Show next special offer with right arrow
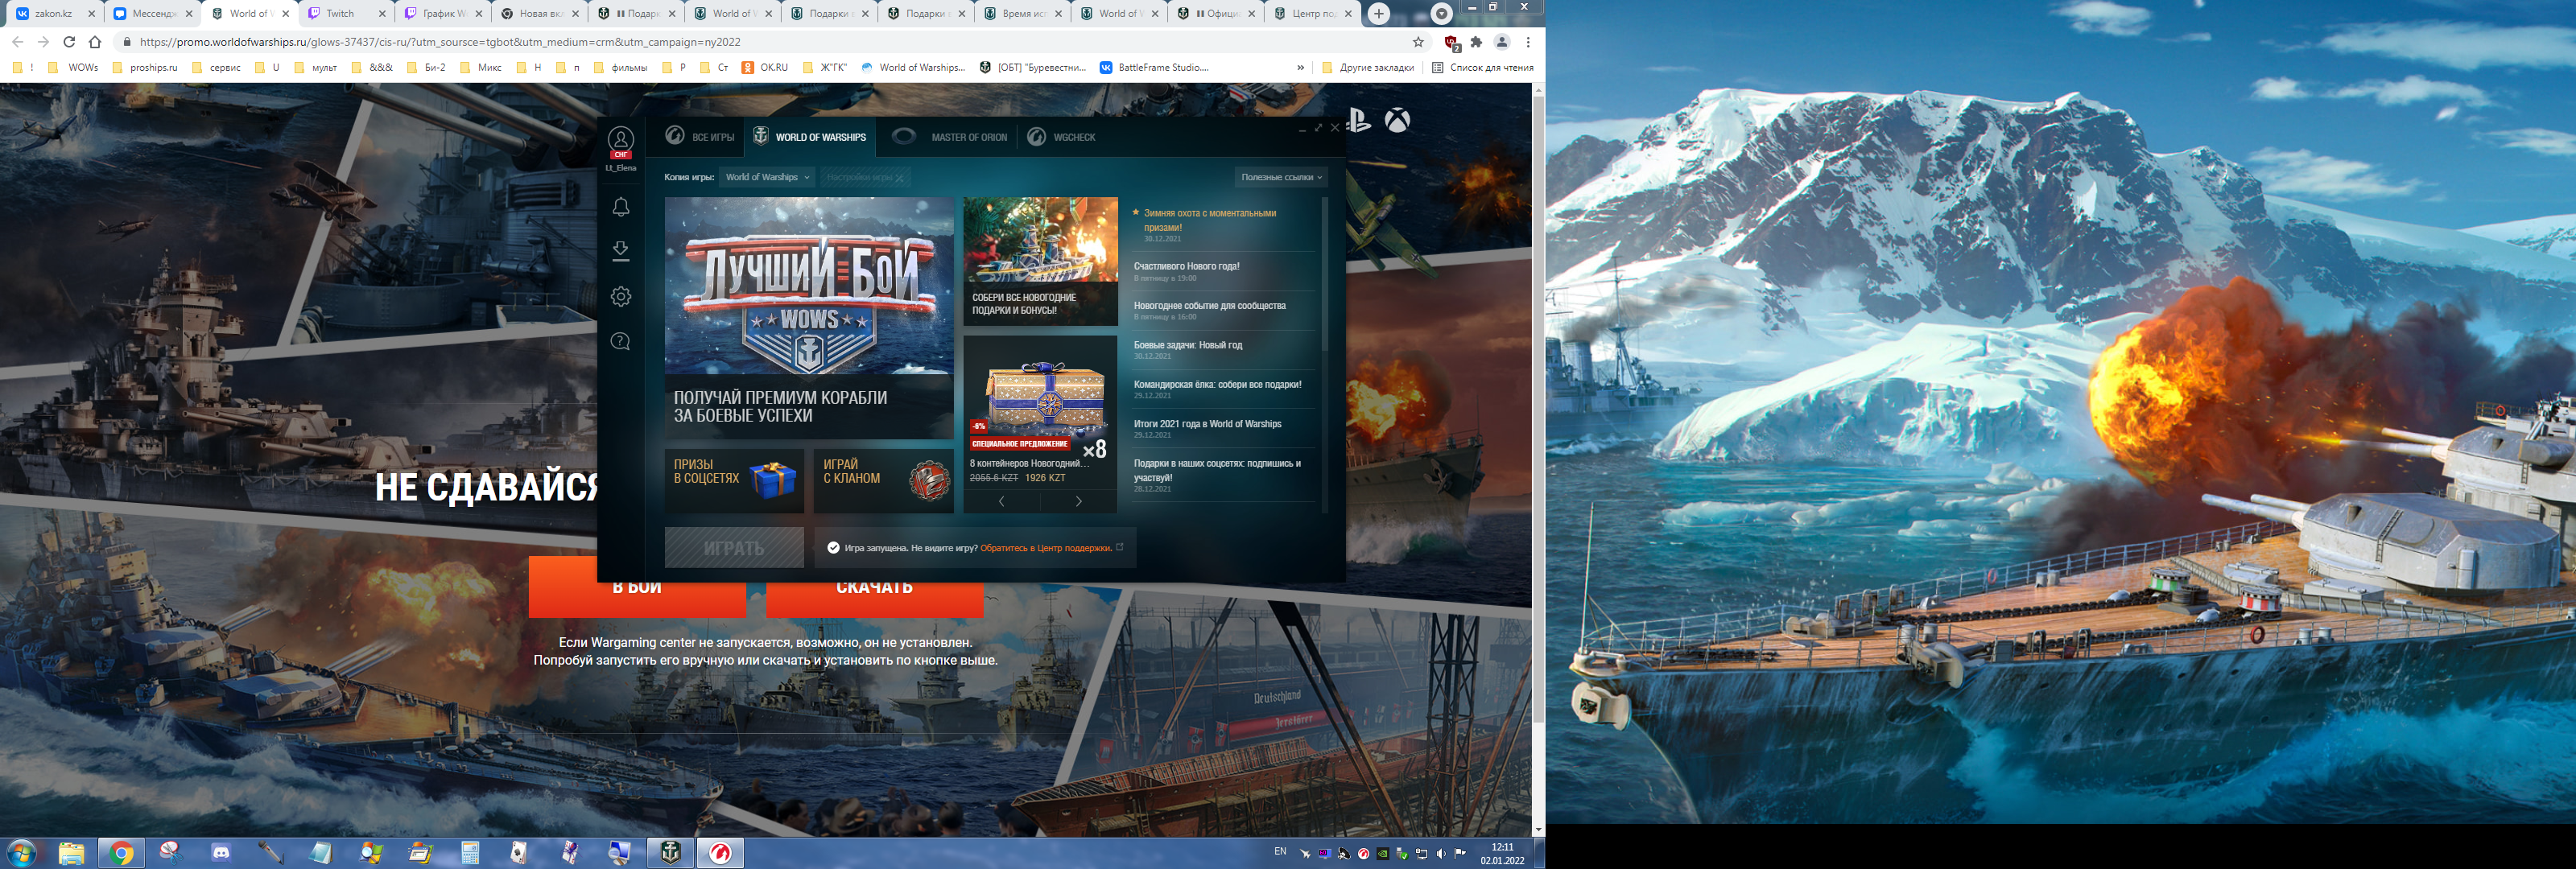This screenshot has width=2576, height=869. [x=1078, y=501]
